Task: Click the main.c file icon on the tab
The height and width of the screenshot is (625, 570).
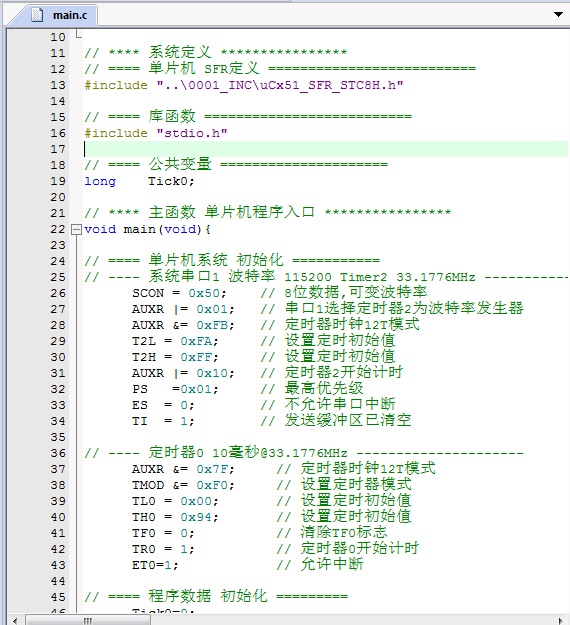Action: coord(37,15)
